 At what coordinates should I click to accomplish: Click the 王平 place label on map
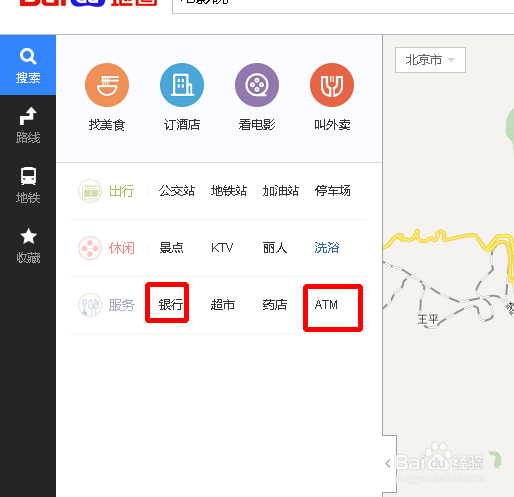click(x=428, y=319)
